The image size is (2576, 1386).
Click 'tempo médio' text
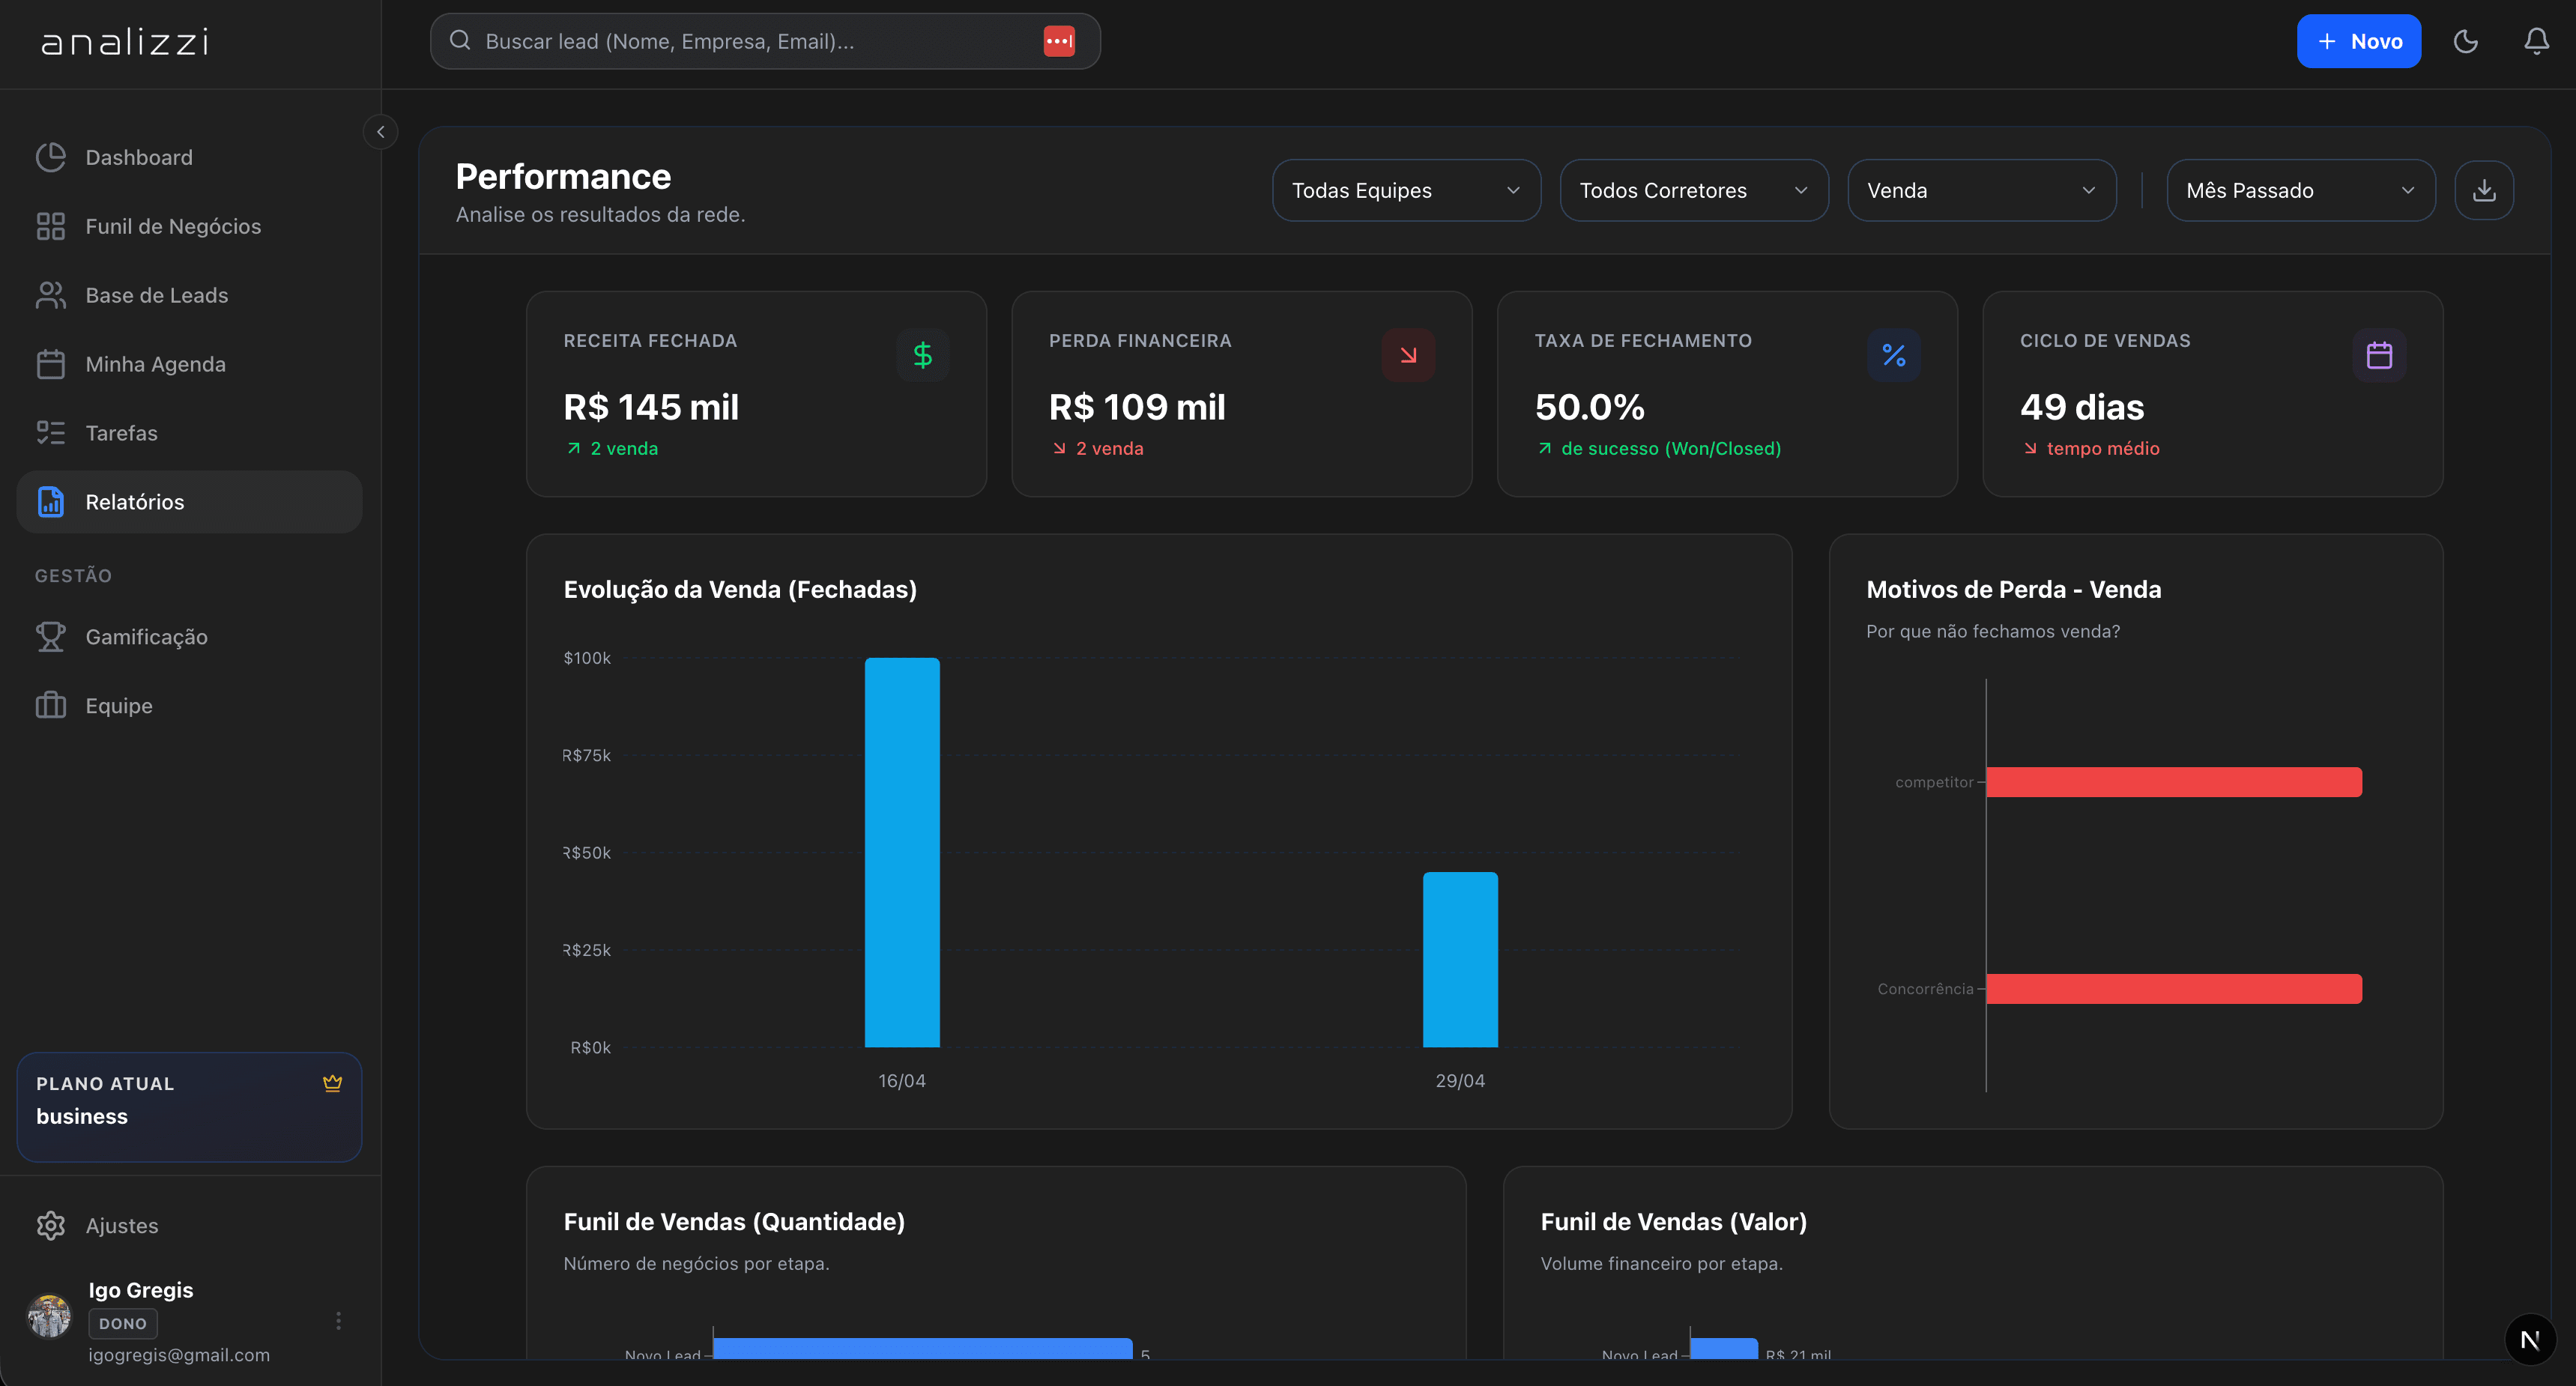[x=2103, y=448]
